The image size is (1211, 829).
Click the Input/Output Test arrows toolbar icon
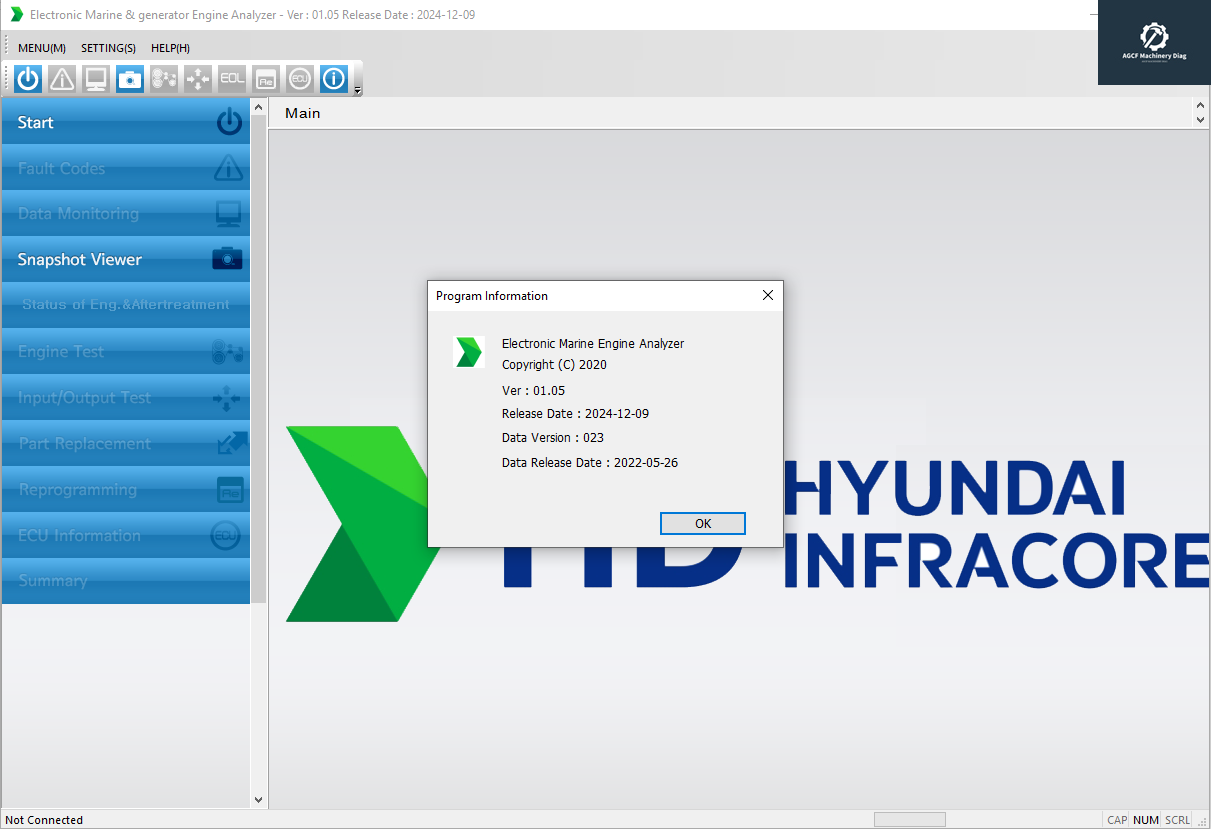[198, 79]
